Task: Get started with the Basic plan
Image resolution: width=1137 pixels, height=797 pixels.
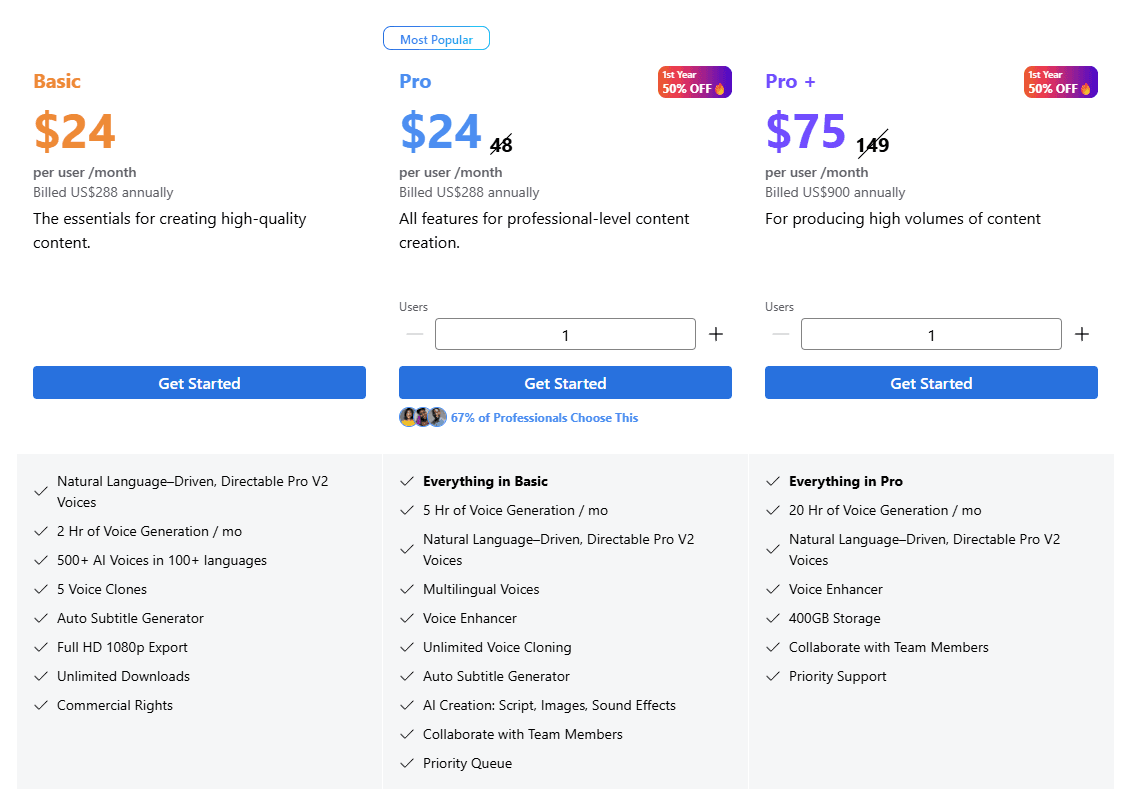Action: (x=199, y=383)
